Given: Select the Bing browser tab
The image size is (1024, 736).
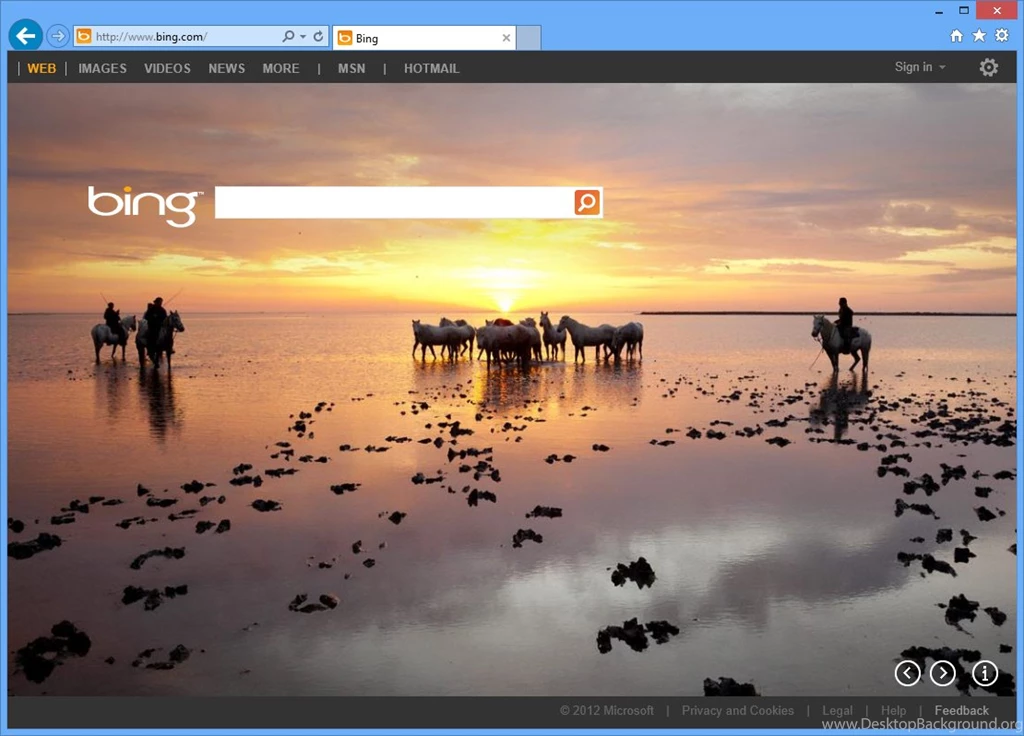Looking at the screenshot, I should pos(420,37).
